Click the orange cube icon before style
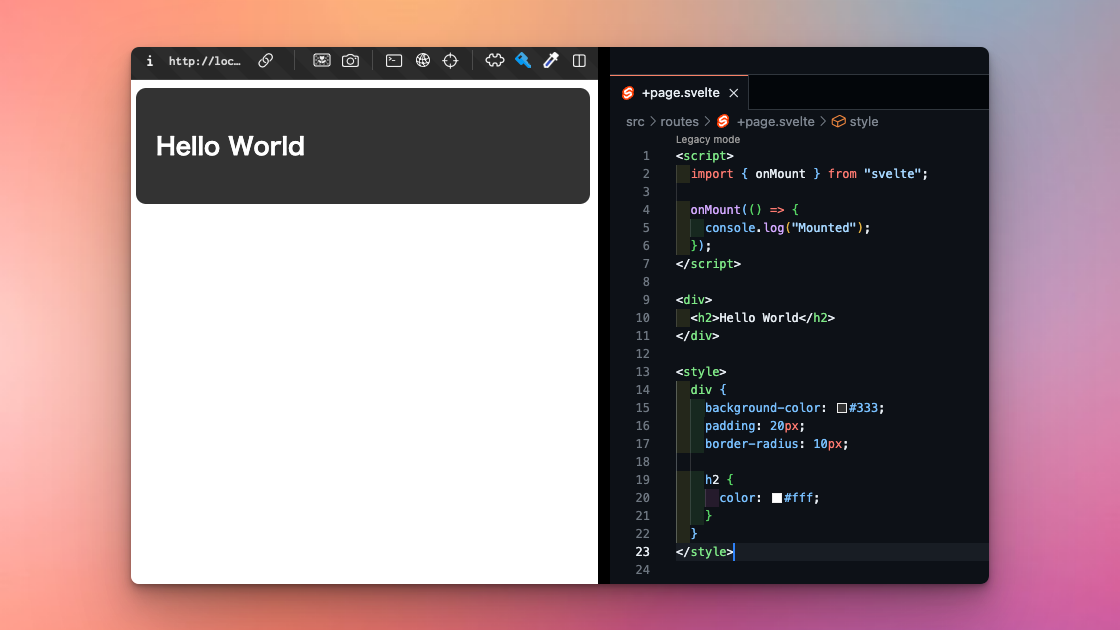Viewport: 1120px width, 630px height. pyautogui.click(x=839, y=121)
